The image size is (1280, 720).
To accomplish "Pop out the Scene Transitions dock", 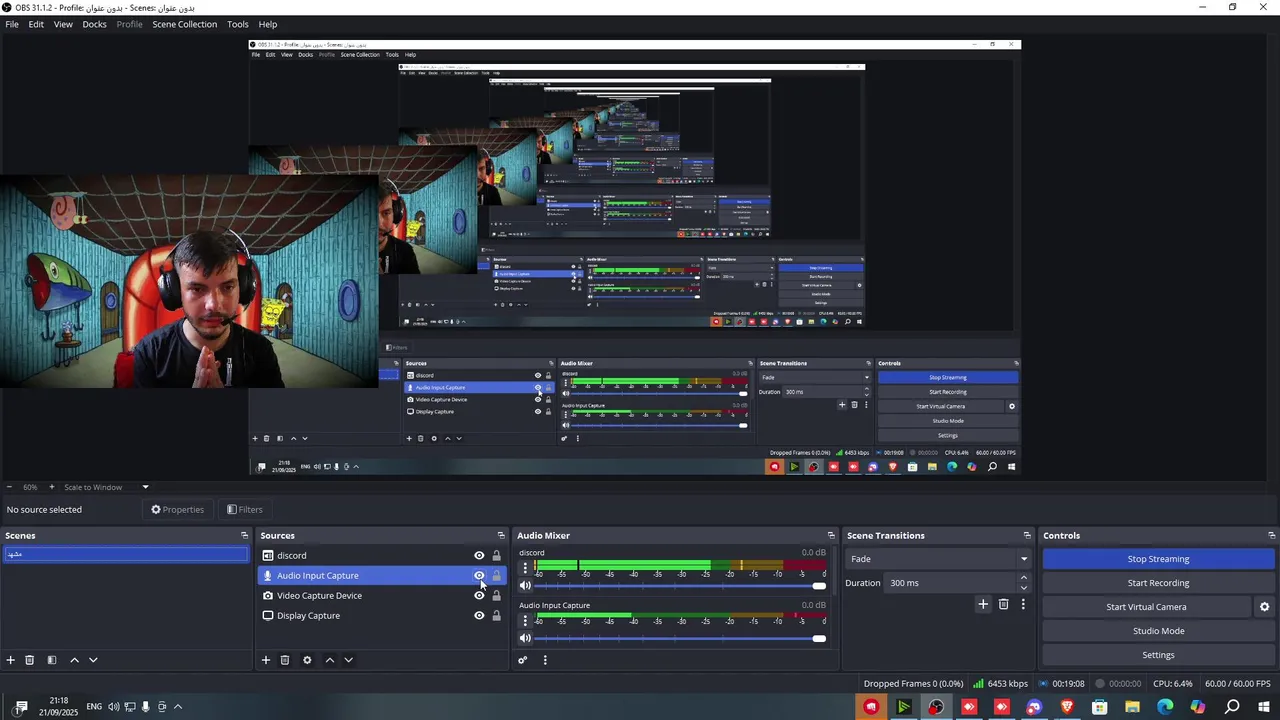I will 1027,536.
